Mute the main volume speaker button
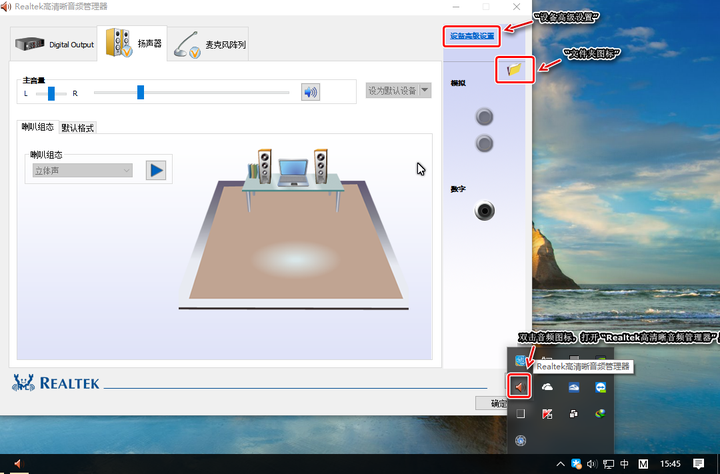Screen dimensions: 720x474 [310, 92]
